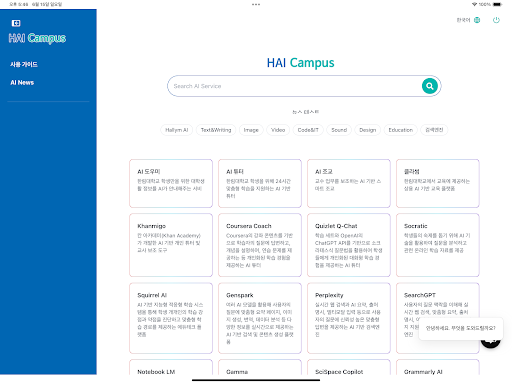512x384 pixels.
Task: Open the Gamma service card
Action: tap(260, 367)
